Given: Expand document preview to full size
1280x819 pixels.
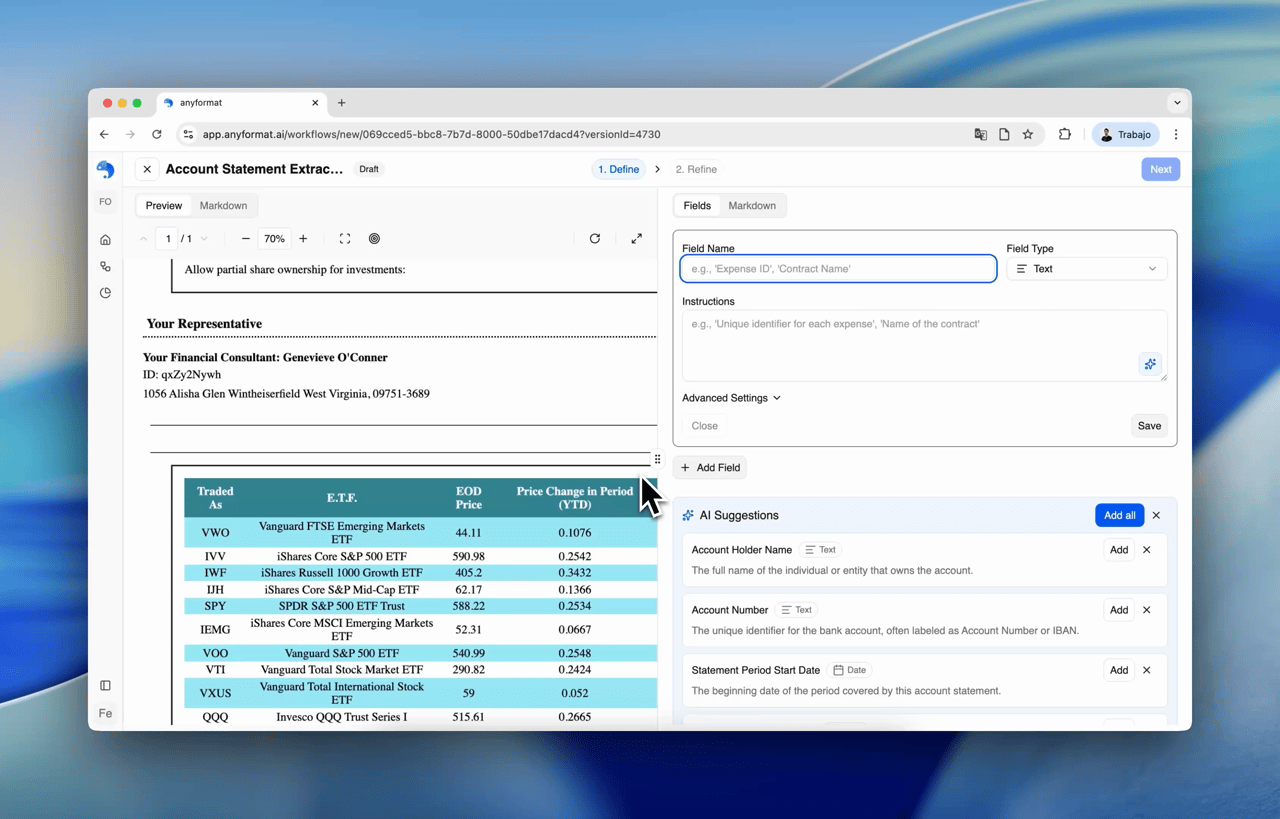Looking at the screenshot, I should click(x=636, y=239).
